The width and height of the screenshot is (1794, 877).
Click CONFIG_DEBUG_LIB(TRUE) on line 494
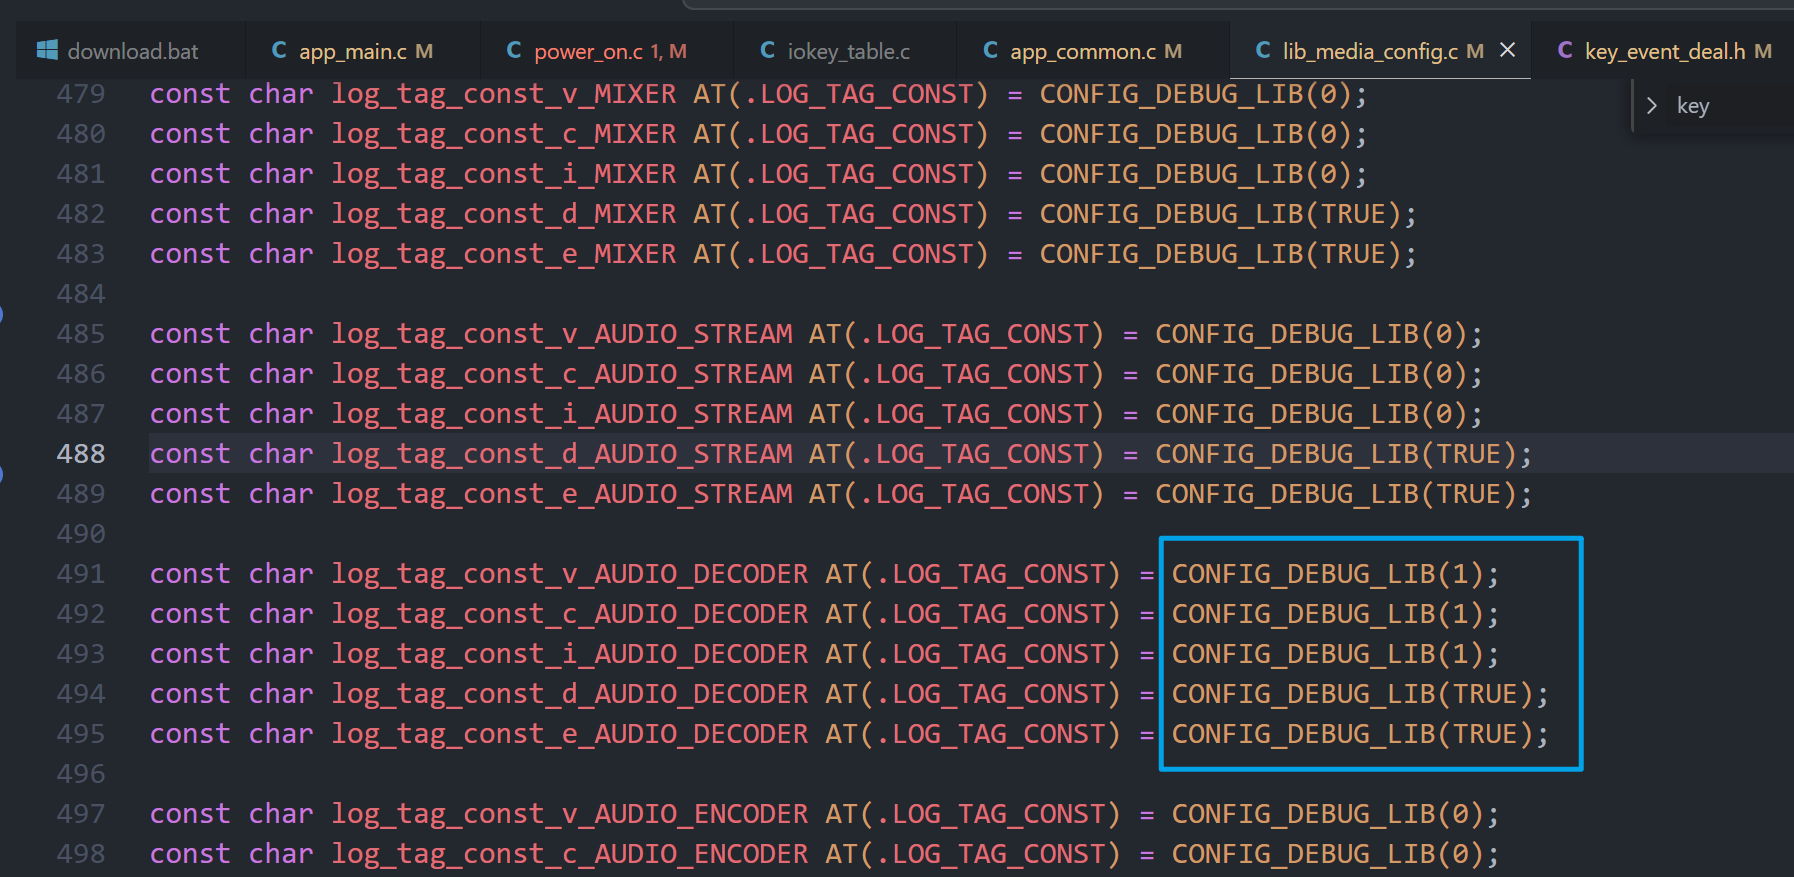click(x=1352, y=694)
